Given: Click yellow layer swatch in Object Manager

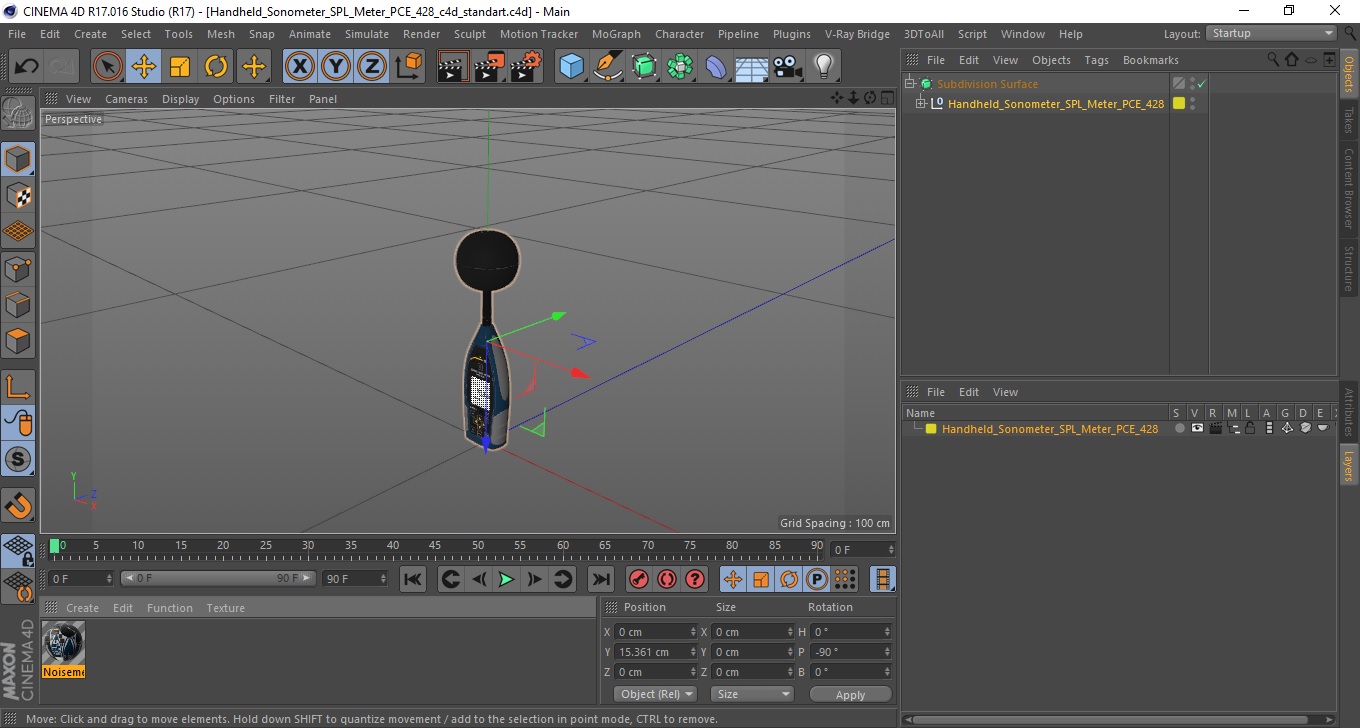Looking at the screenshot, I should click(1179, 103).
